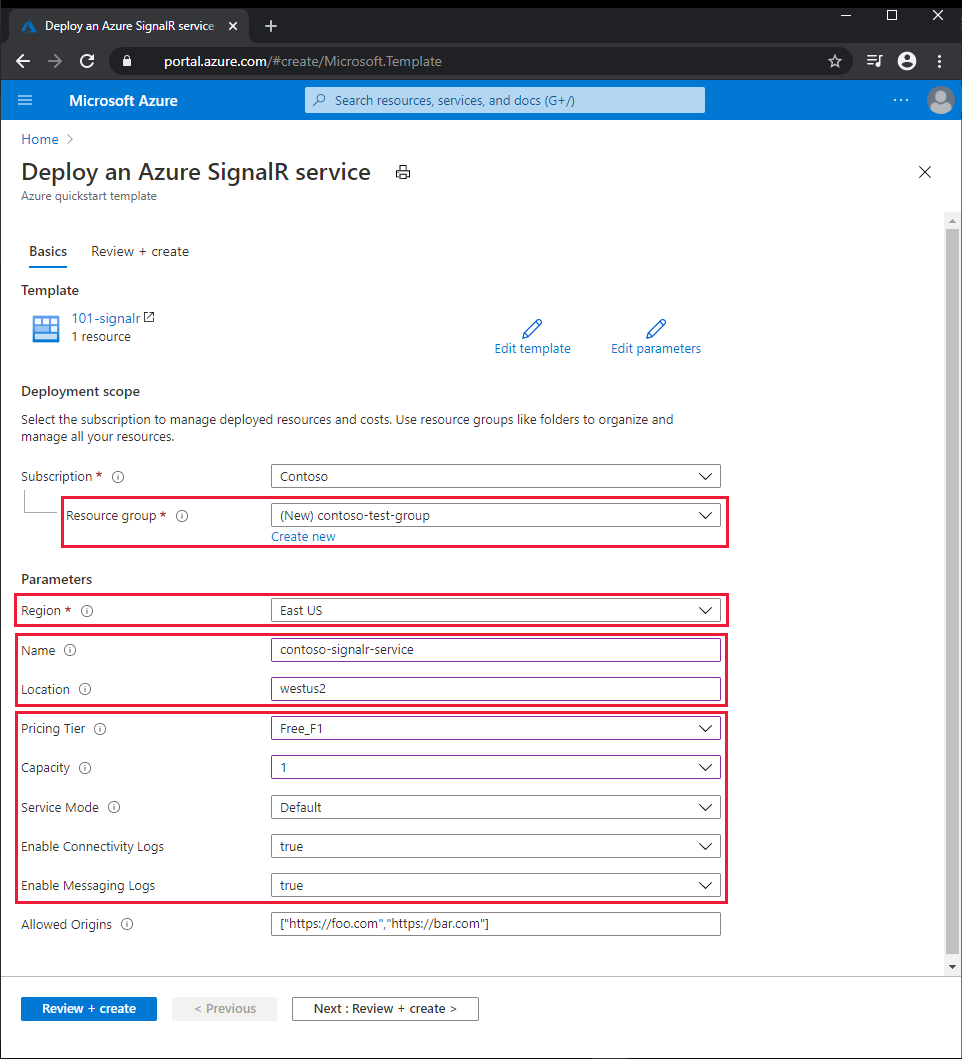The width and height of the screenshot is (962, 1059).
Task: Open the Service Mode dropdown
Action: [x=496, y=807]
